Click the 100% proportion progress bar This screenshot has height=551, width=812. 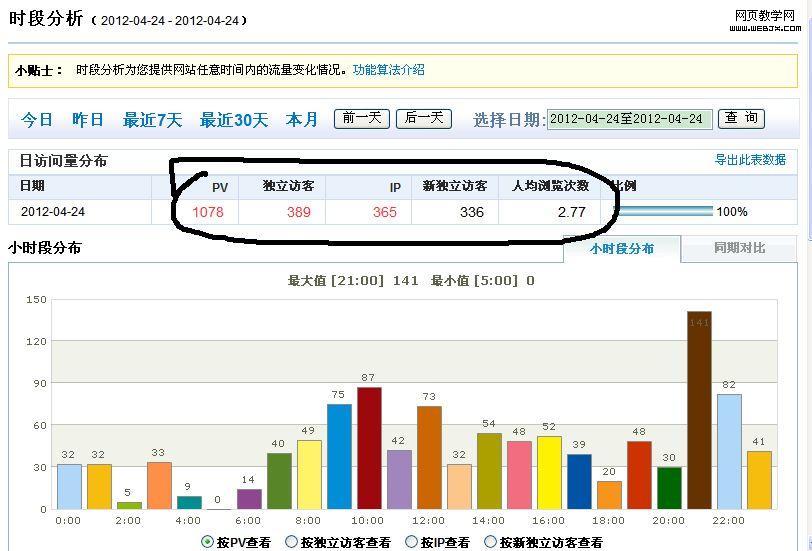click(663, 212)
